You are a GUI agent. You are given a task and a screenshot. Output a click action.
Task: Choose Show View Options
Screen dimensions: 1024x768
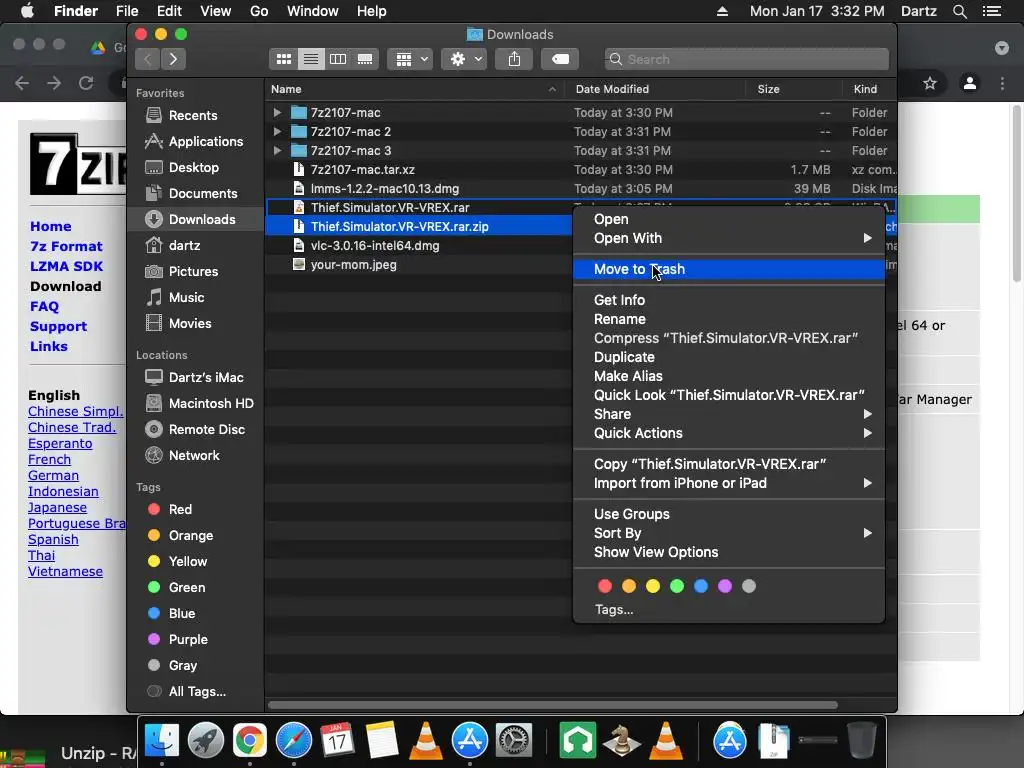(x=729, y=552)
